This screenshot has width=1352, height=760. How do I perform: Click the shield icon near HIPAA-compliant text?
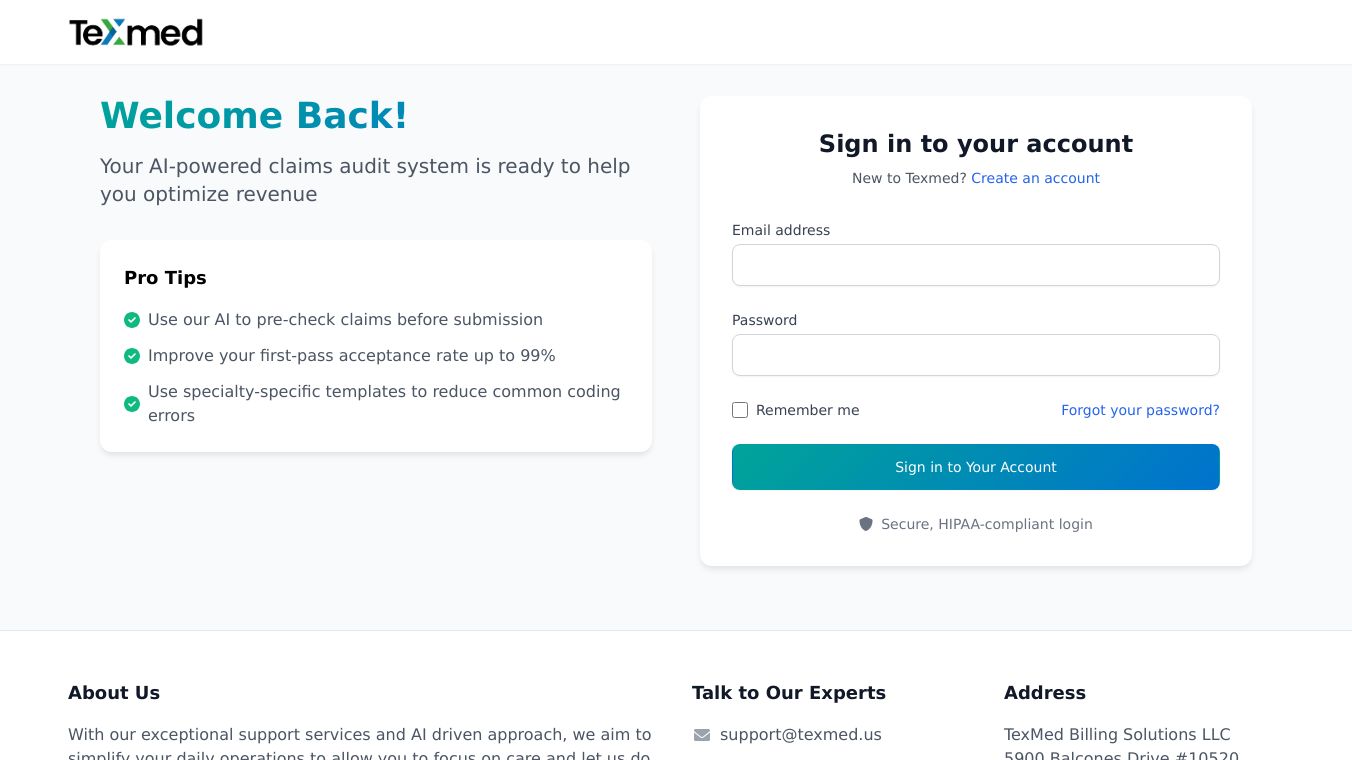coord(866,524)
